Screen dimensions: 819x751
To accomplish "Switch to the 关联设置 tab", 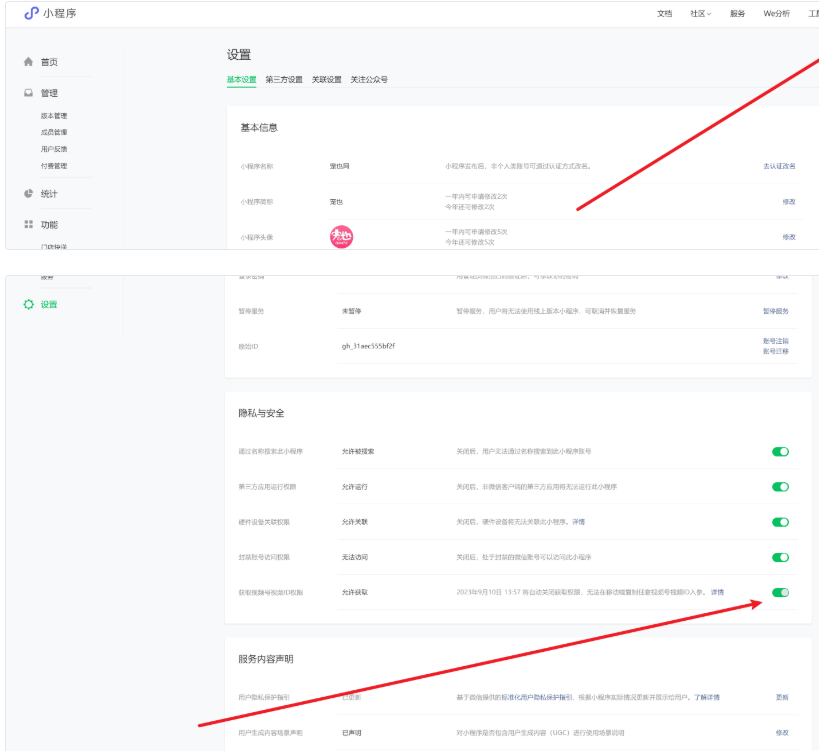I will [326, 79].
